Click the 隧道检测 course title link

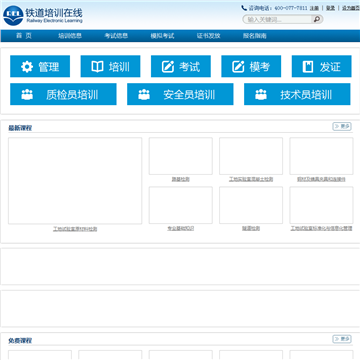(251, 228)
